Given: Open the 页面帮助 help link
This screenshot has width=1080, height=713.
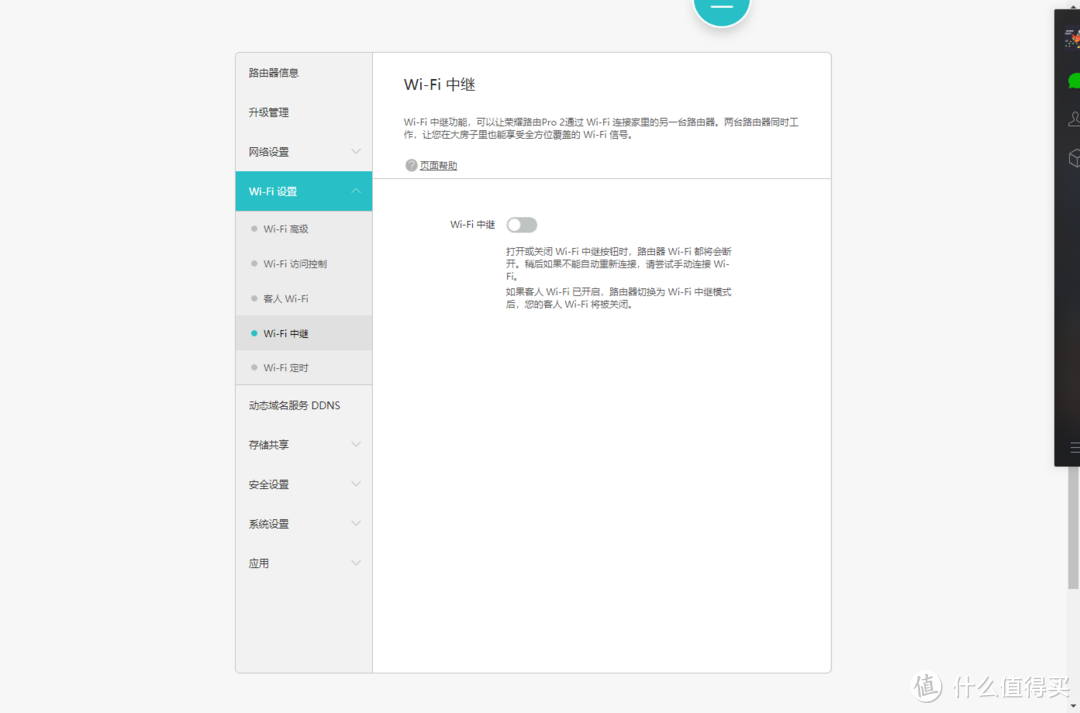Looking at the screenshot, I should click(x=438, y=165).
